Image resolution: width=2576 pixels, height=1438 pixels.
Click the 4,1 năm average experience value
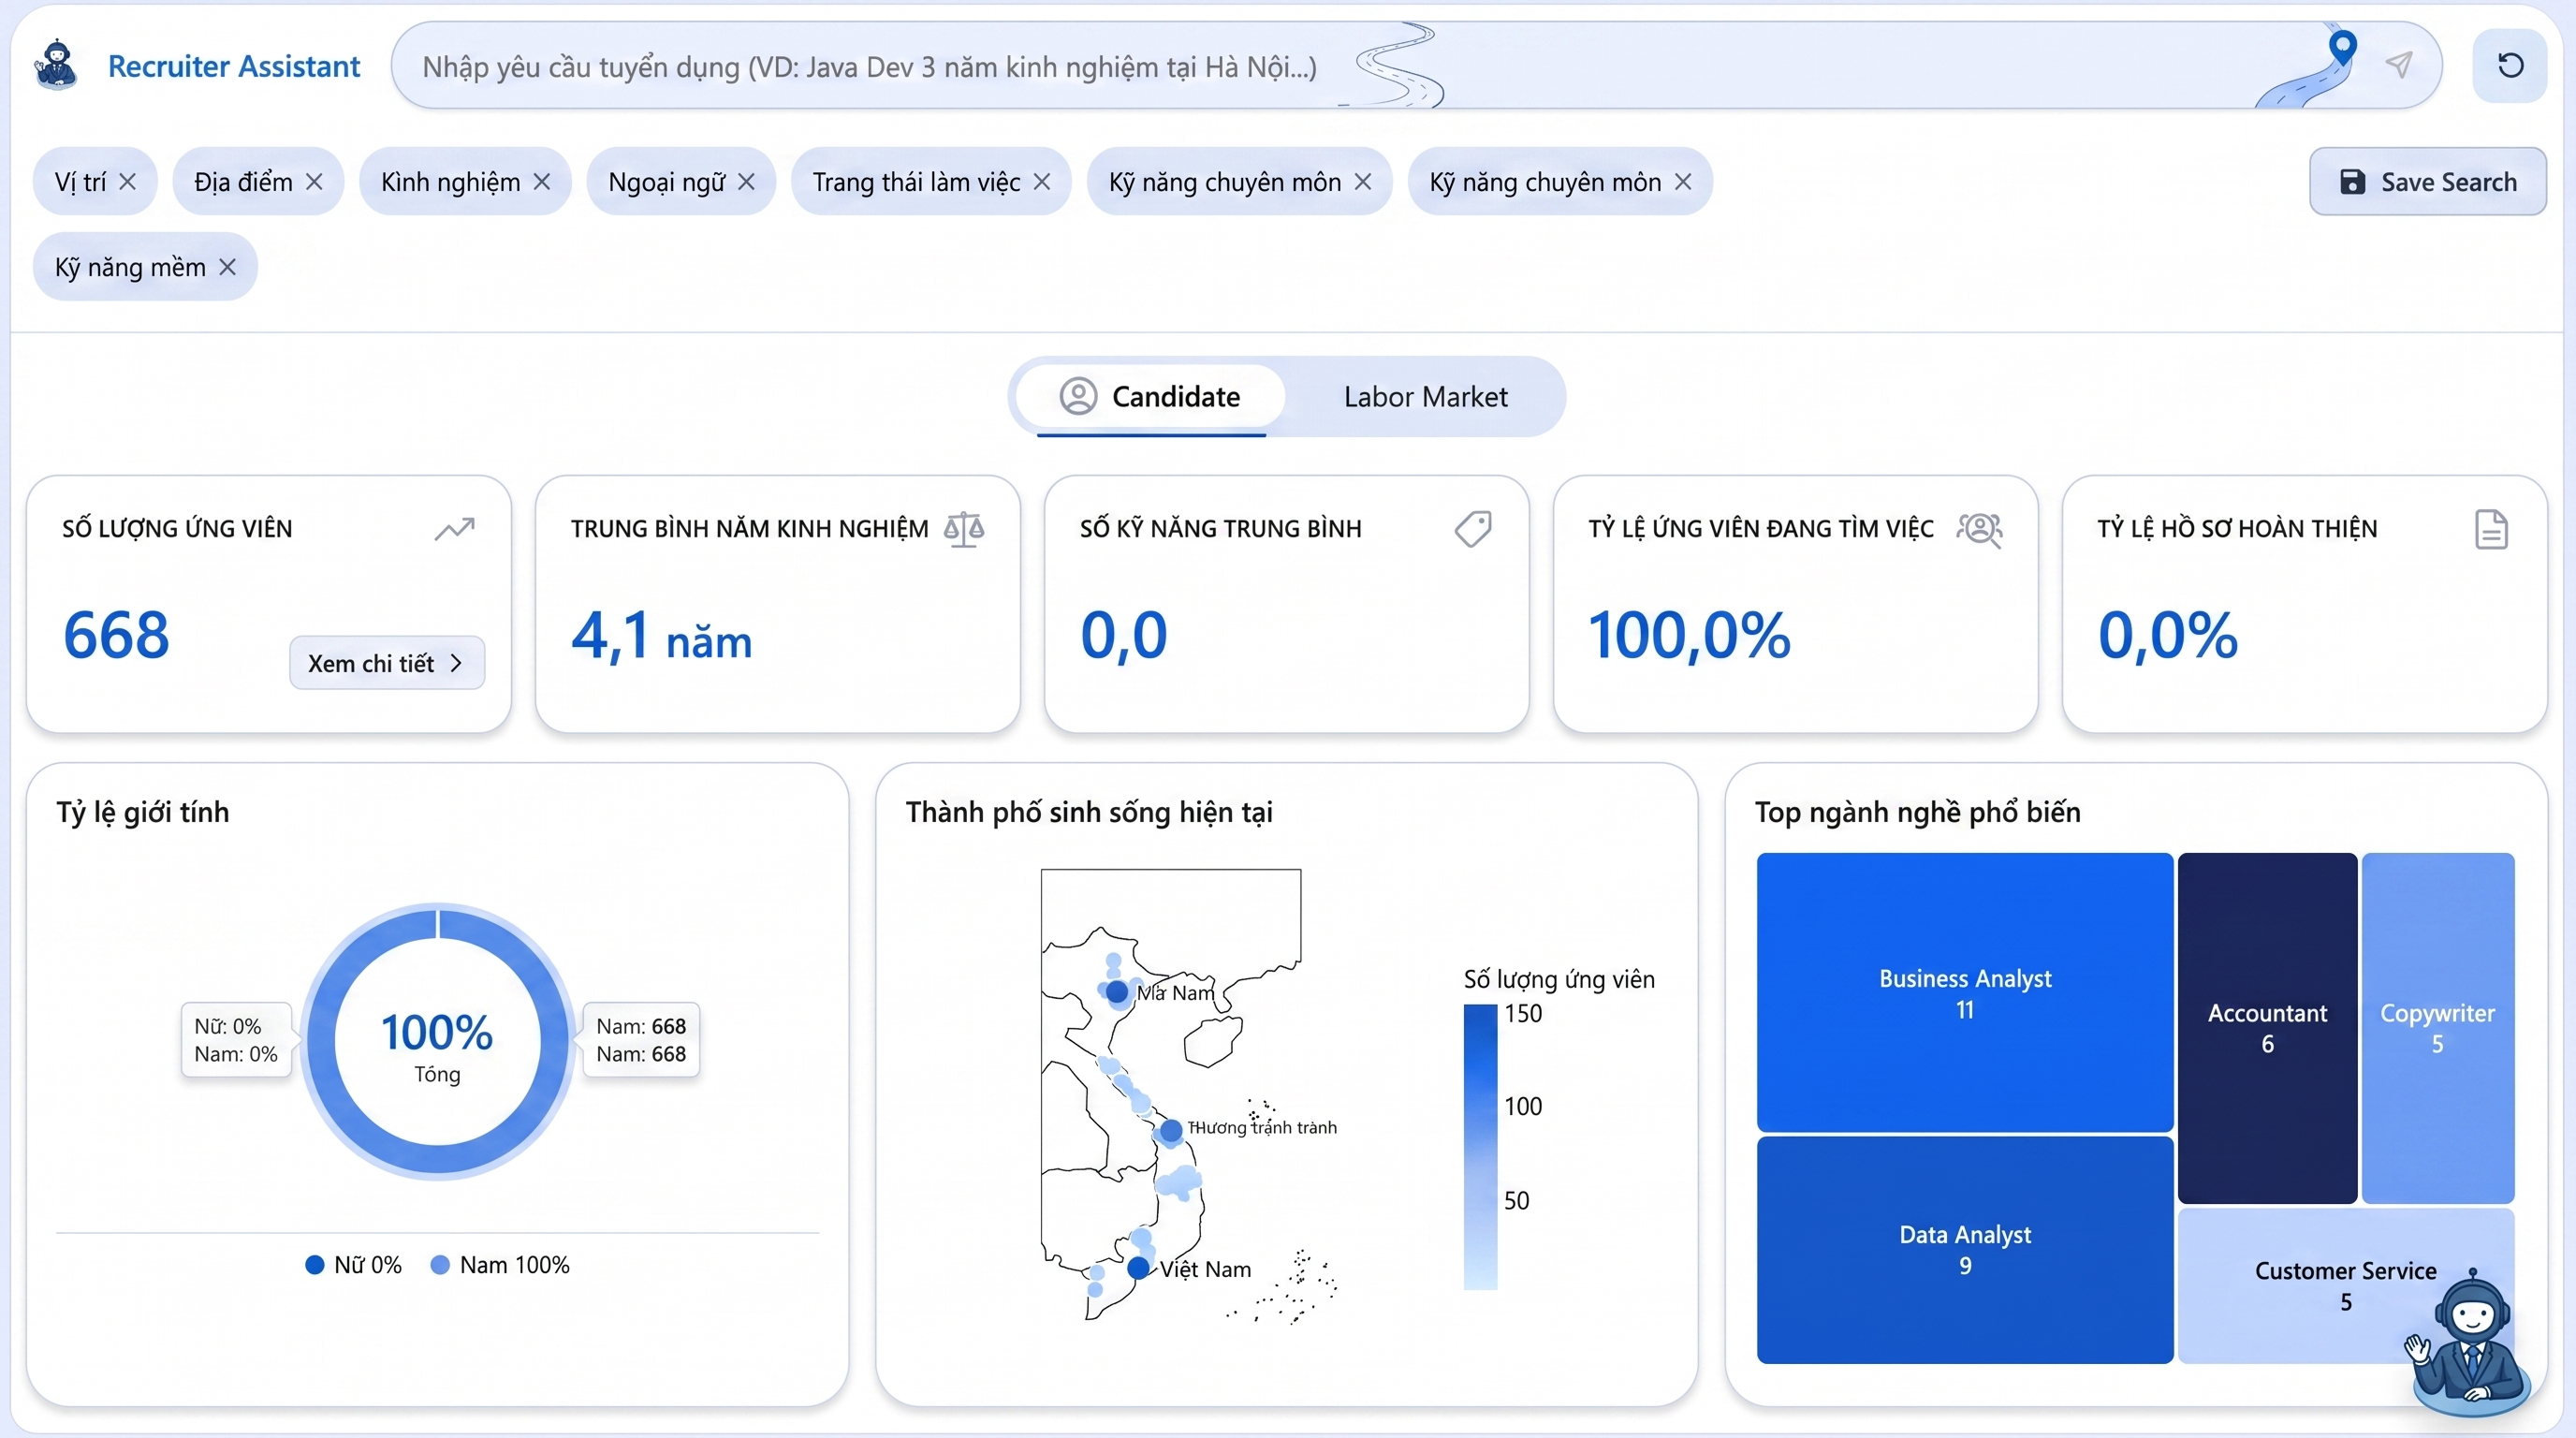(x=661, y=636)
